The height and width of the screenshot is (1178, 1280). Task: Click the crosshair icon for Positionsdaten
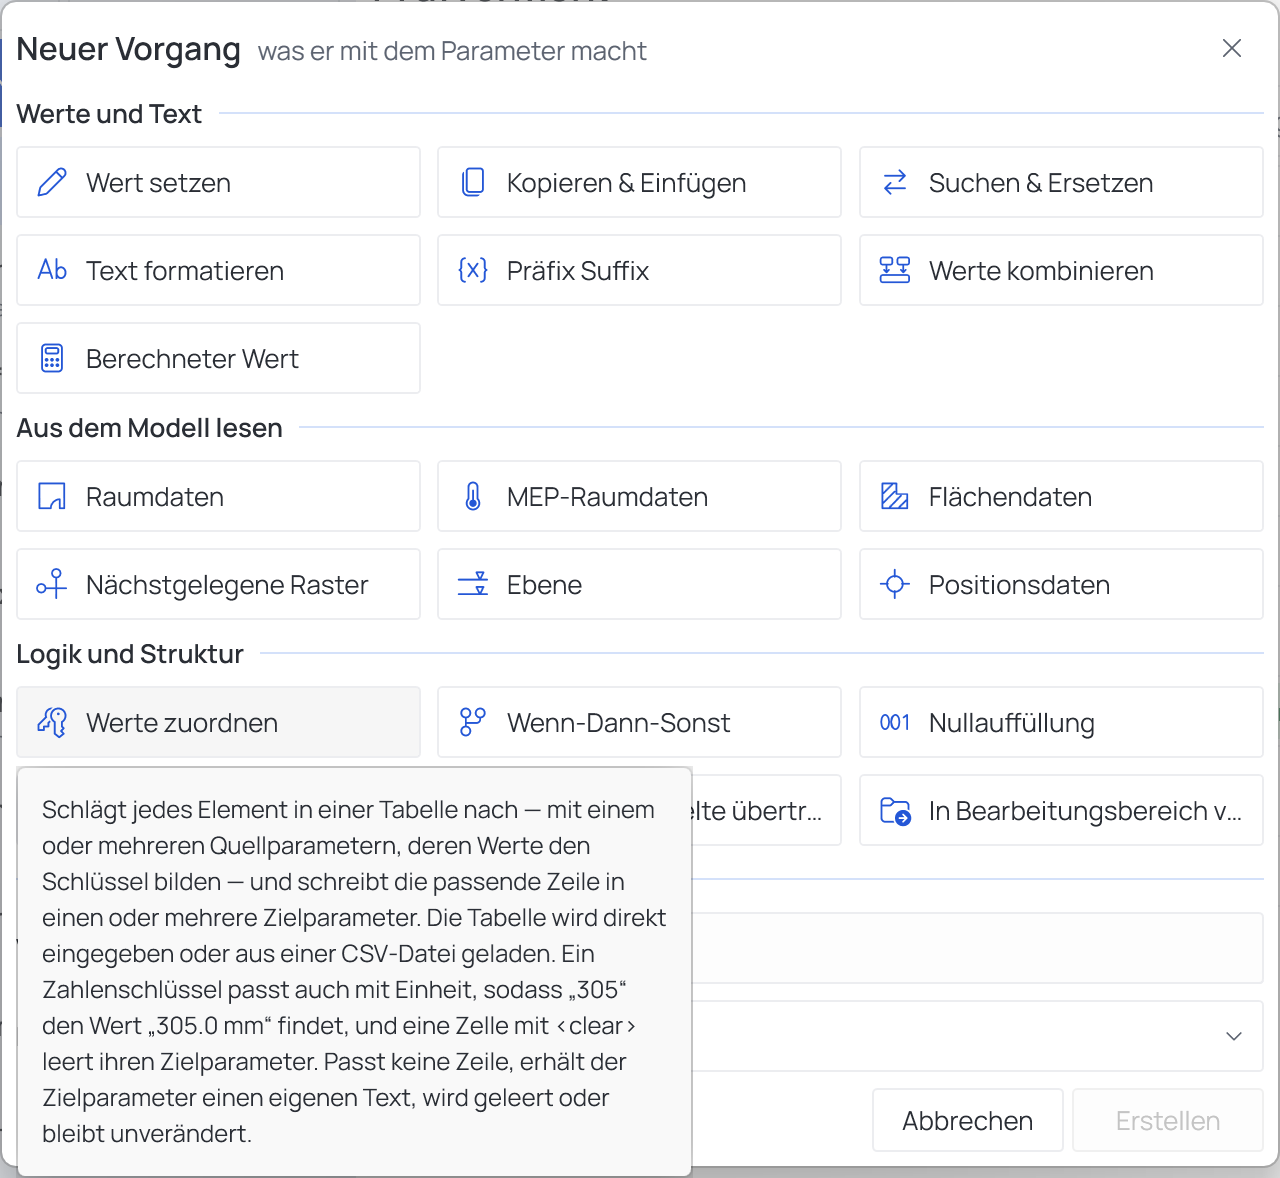pos(895,584)
